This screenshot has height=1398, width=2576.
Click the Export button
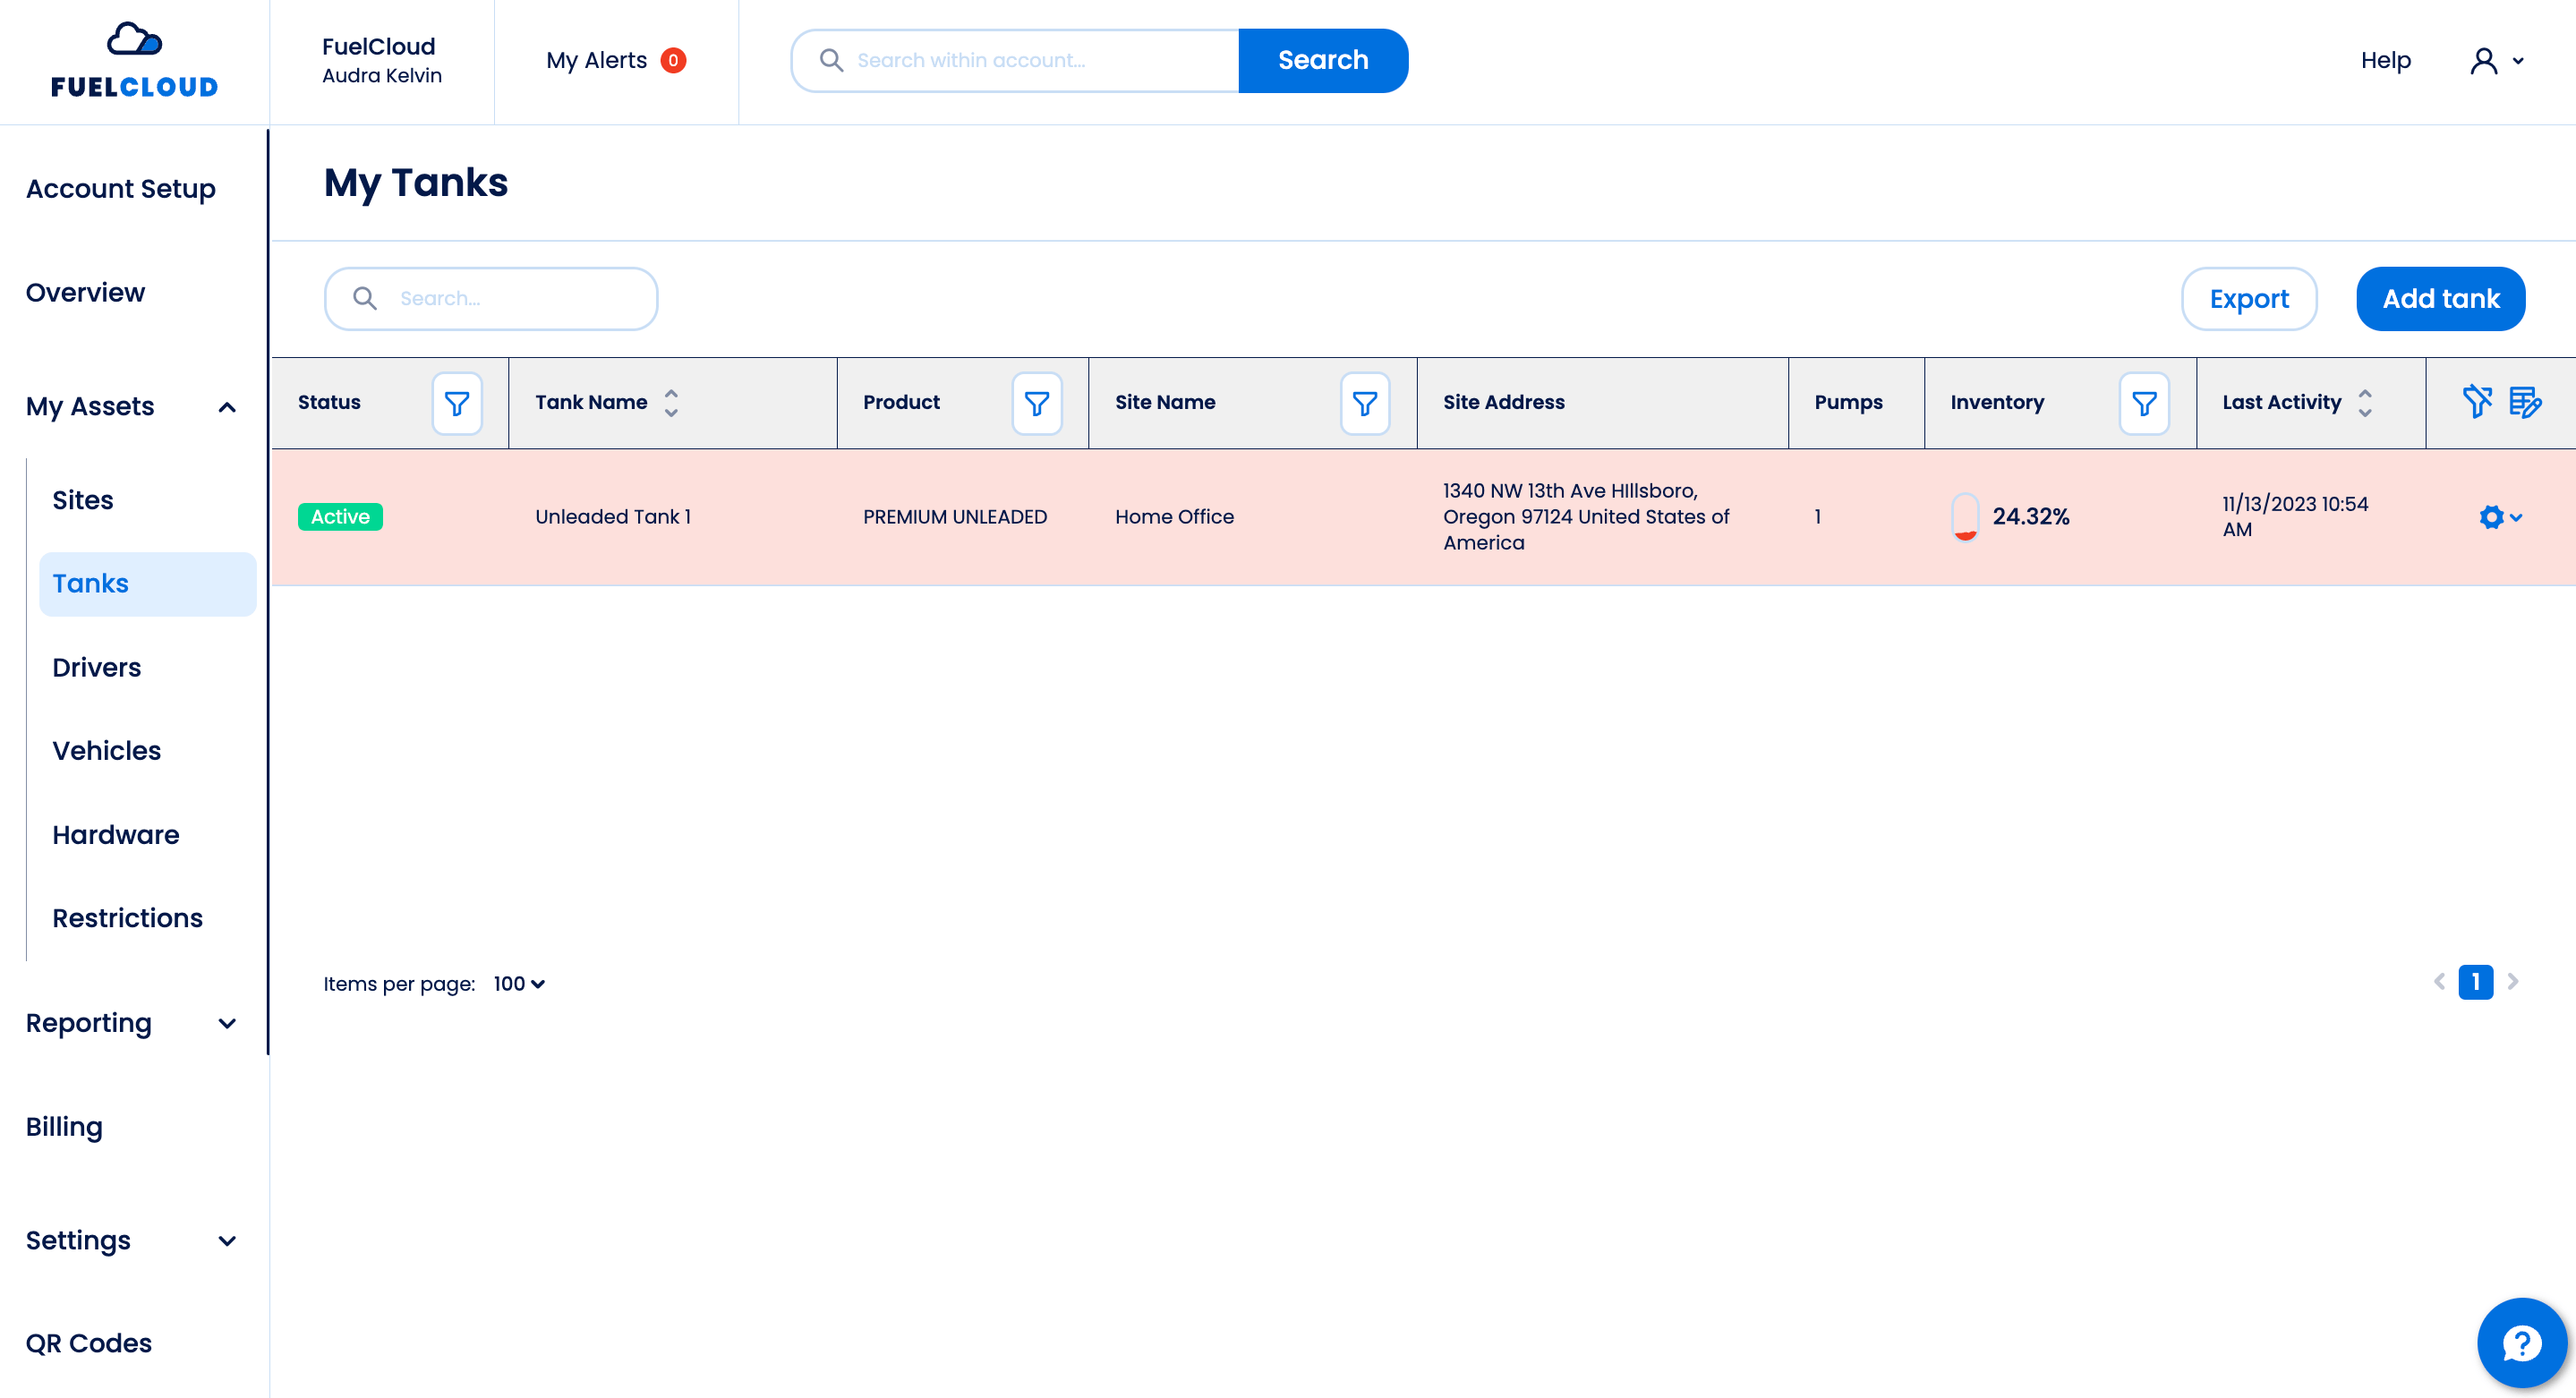(2248, 299)
